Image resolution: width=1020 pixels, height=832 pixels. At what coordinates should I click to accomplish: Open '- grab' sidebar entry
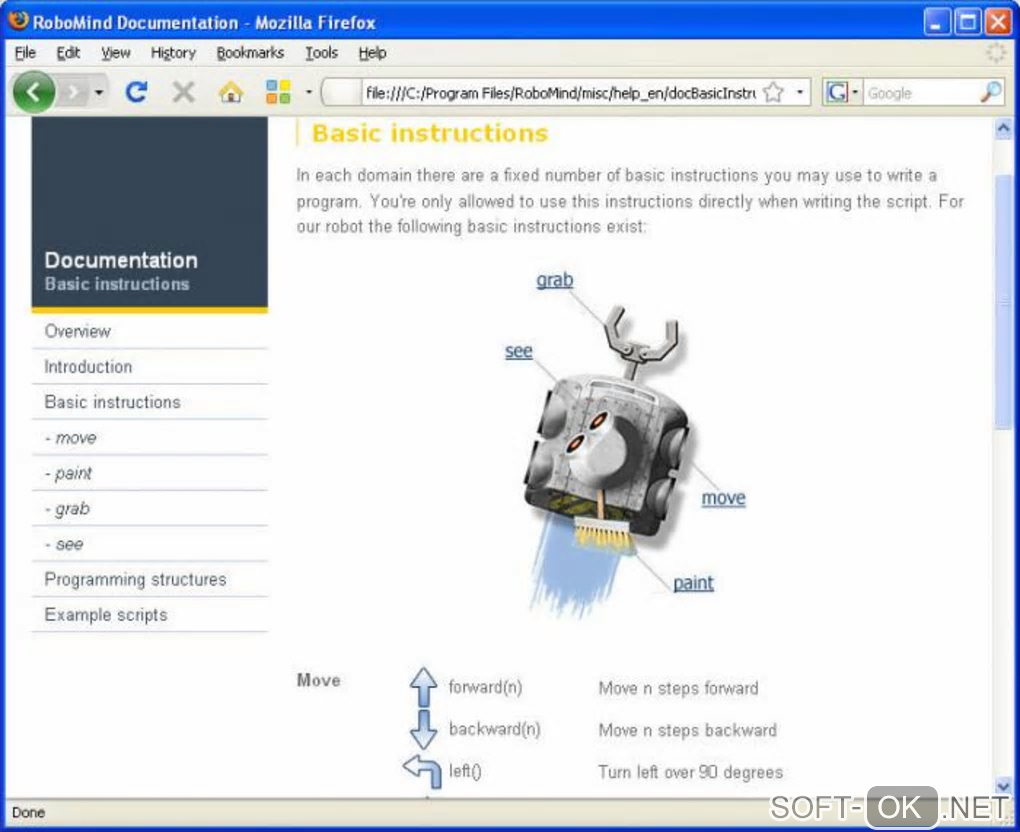pyautogui.click(x=149, y=509)
